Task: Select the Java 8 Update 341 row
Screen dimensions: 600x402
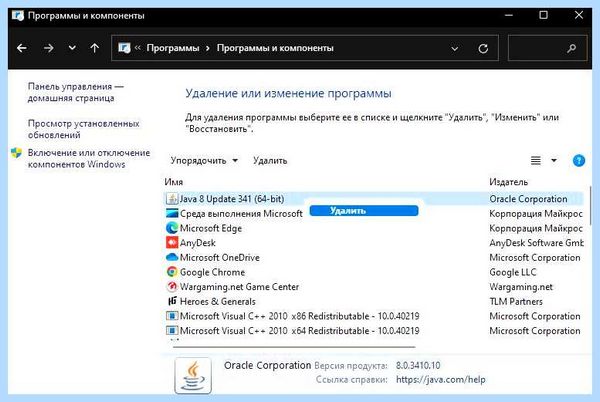Action: 373,199
